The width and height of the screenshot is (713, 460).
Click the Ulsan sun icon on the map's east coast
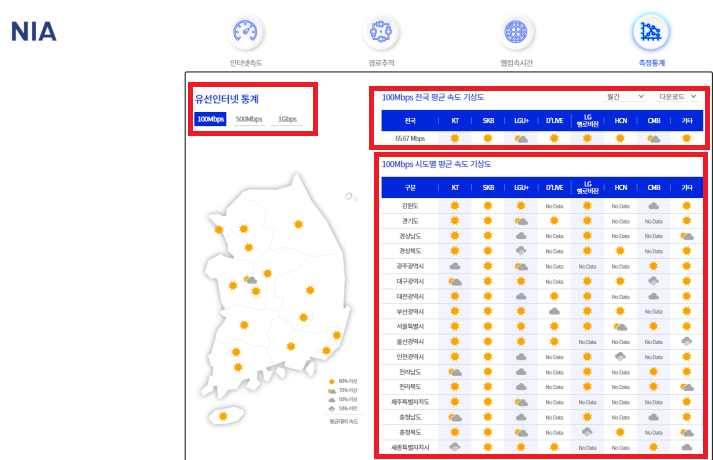(336, 335)
